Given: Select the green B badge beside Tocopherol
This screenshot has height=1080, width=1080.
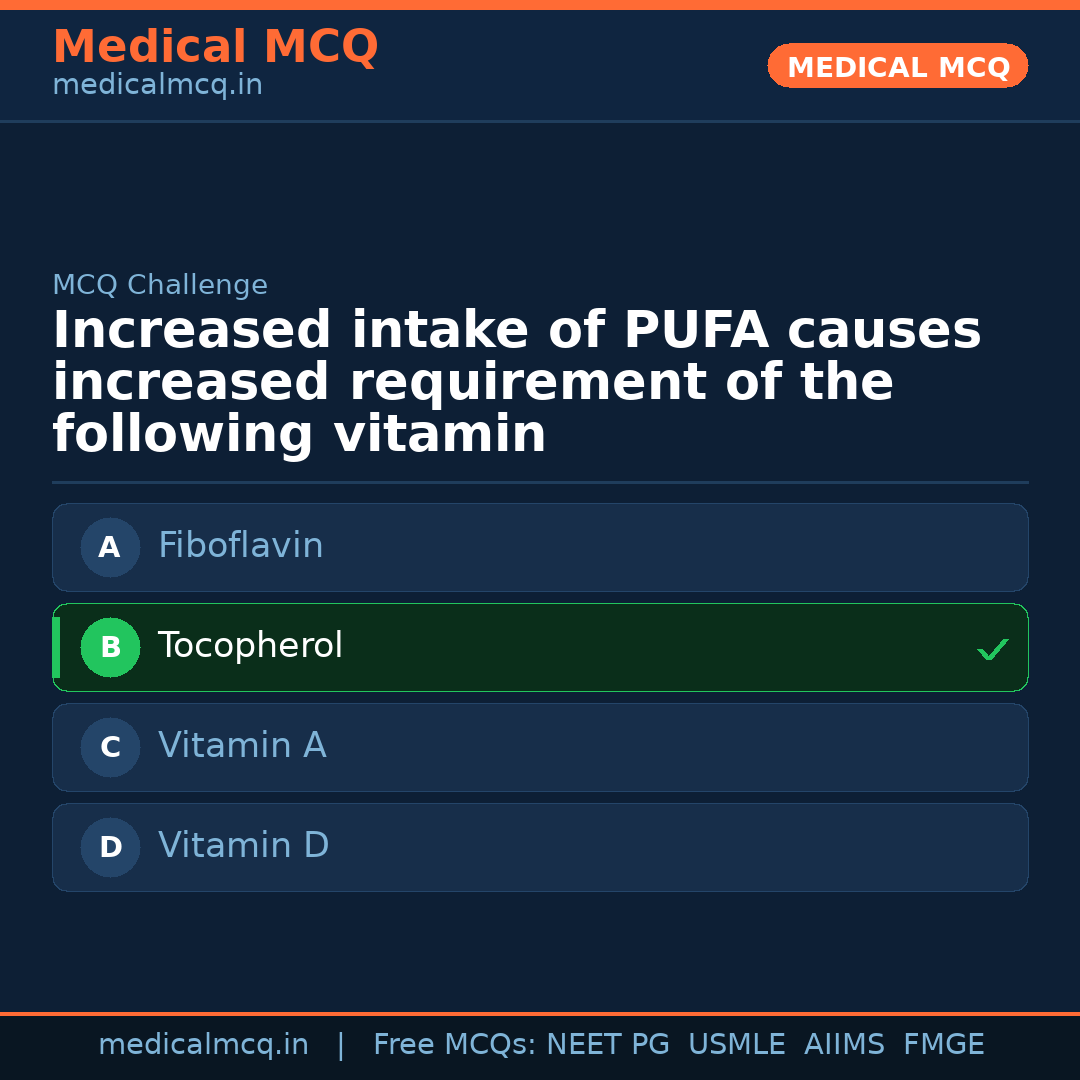Looking at the screenshot, I should pos(110,647).
